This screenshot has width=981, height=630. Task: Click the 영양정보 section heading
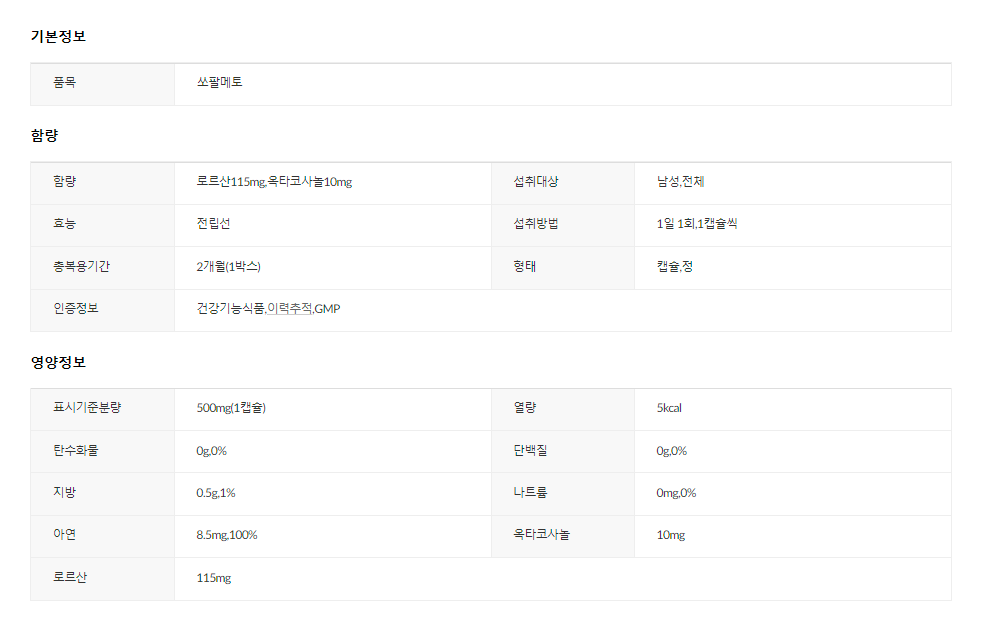(x=58, y=362)
